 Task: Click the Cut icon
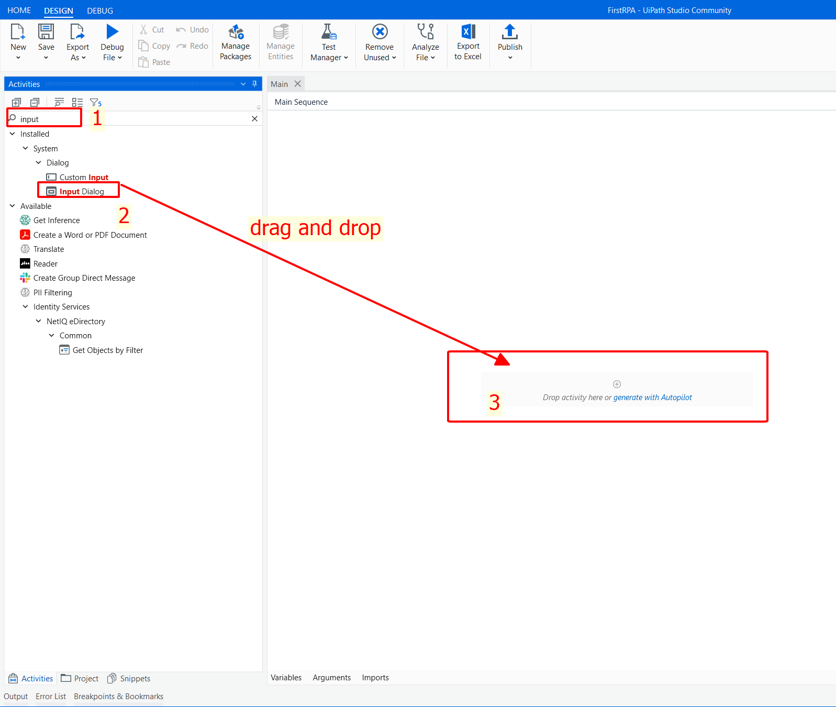coord(143,30)
